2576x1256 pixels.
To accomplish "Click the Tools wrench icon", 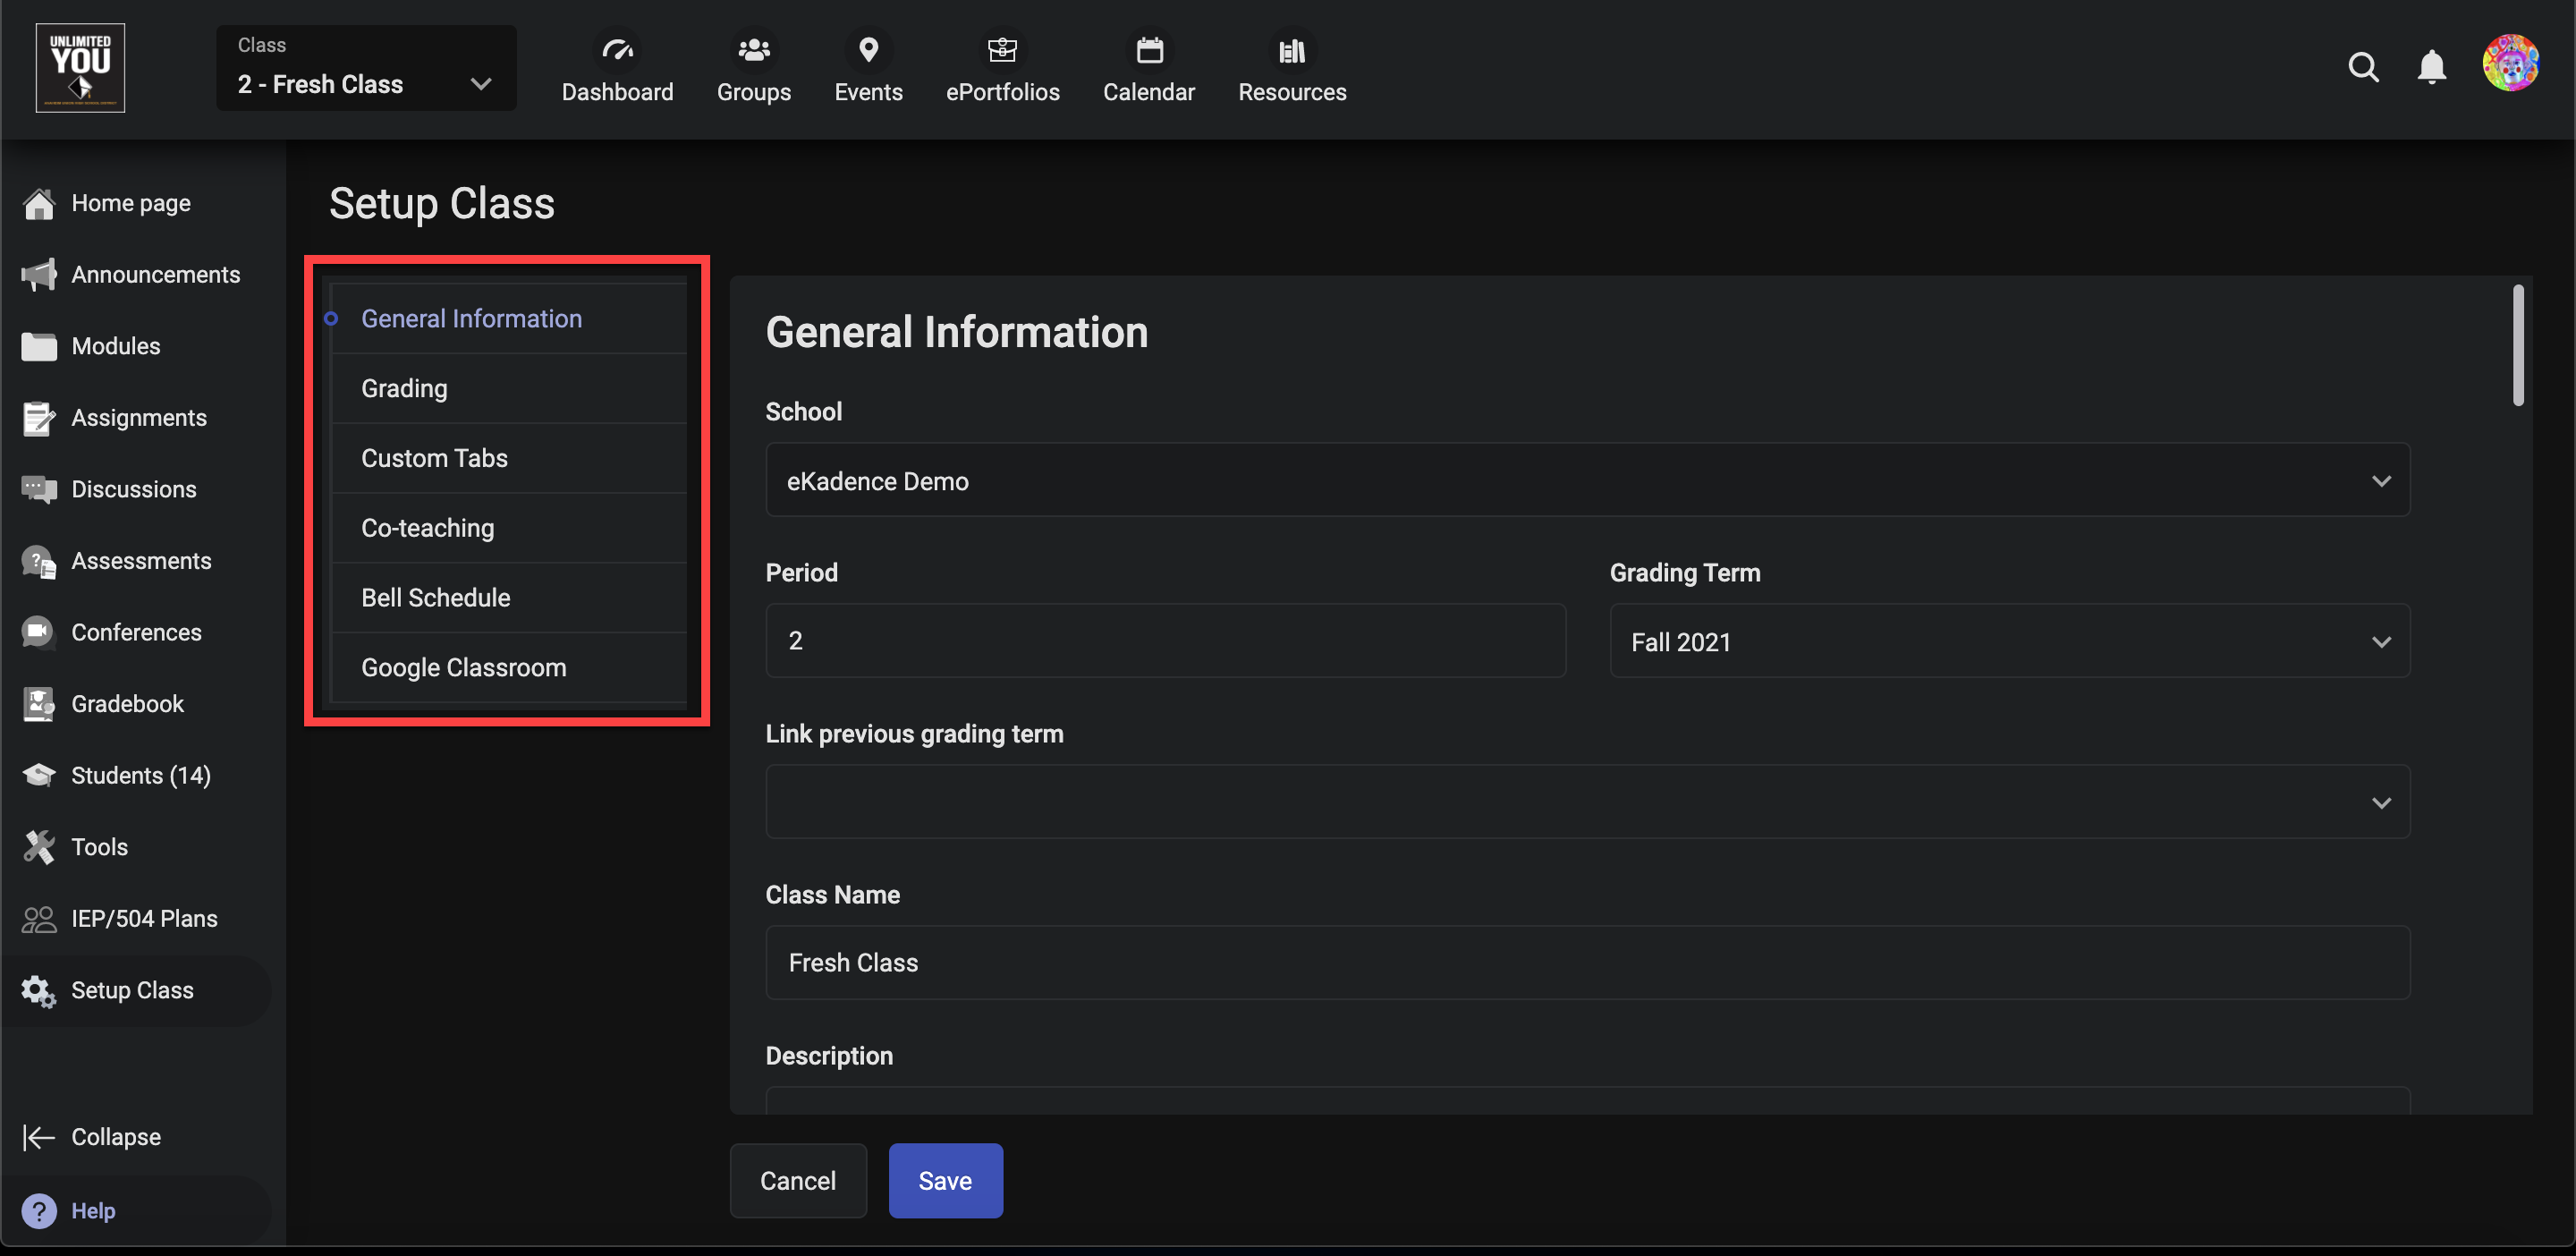I will [x=39, y=847].
